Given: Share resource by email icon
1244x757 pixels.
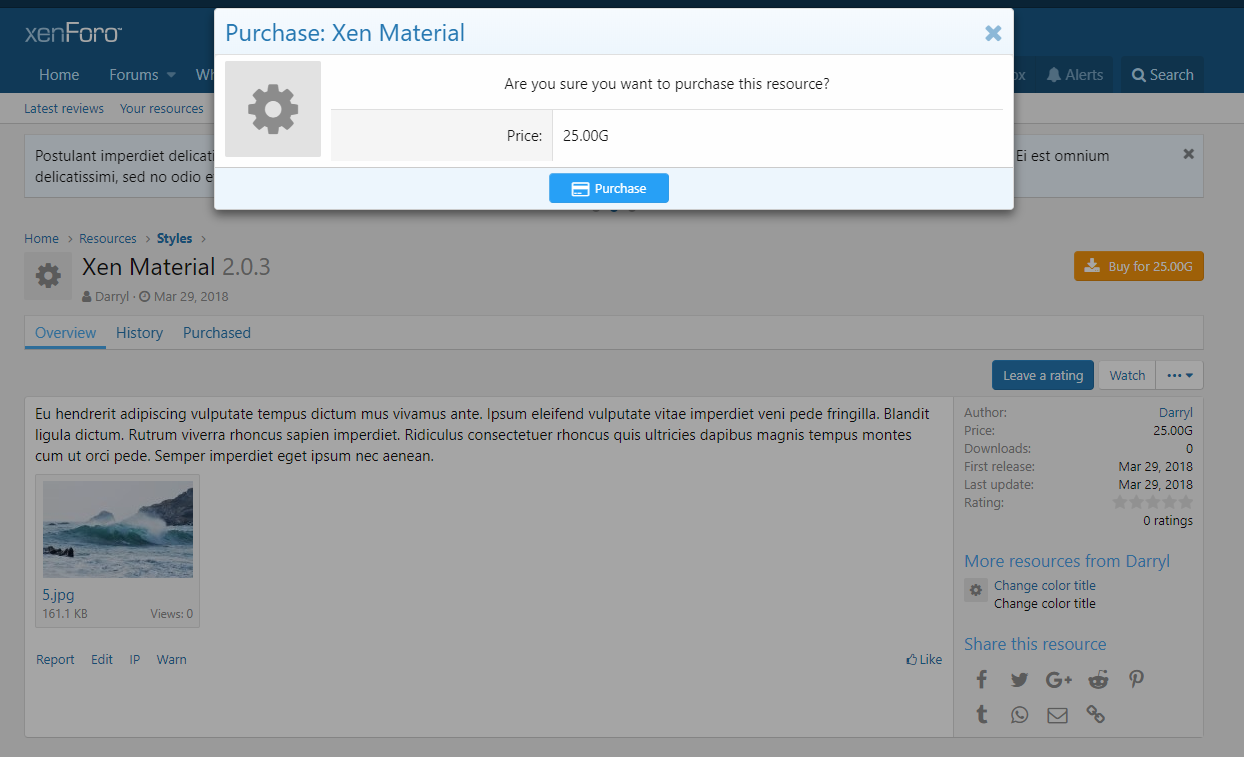Looking at the screenshot, I should point(1057,715).
